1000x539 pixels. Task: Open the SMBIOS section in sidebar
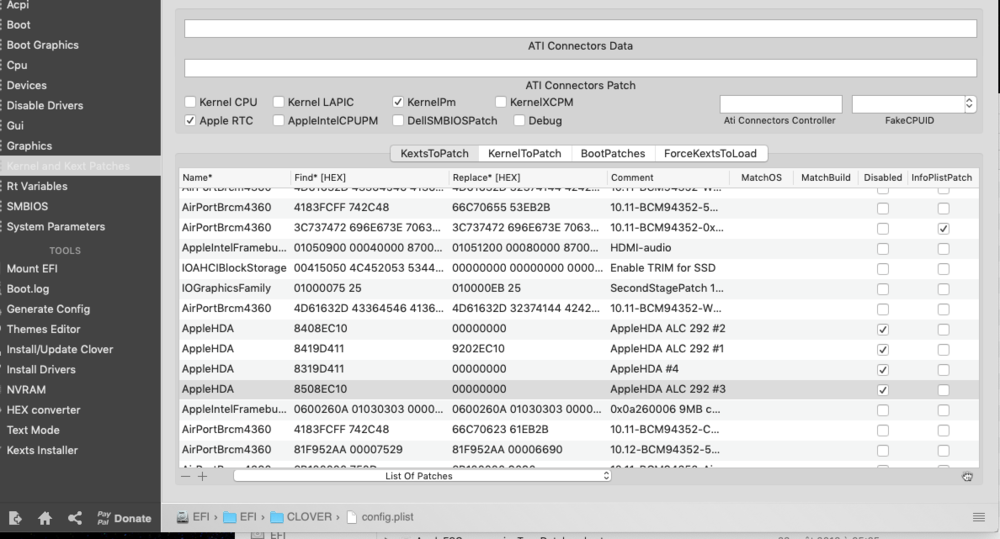click(x=27, y=206)
